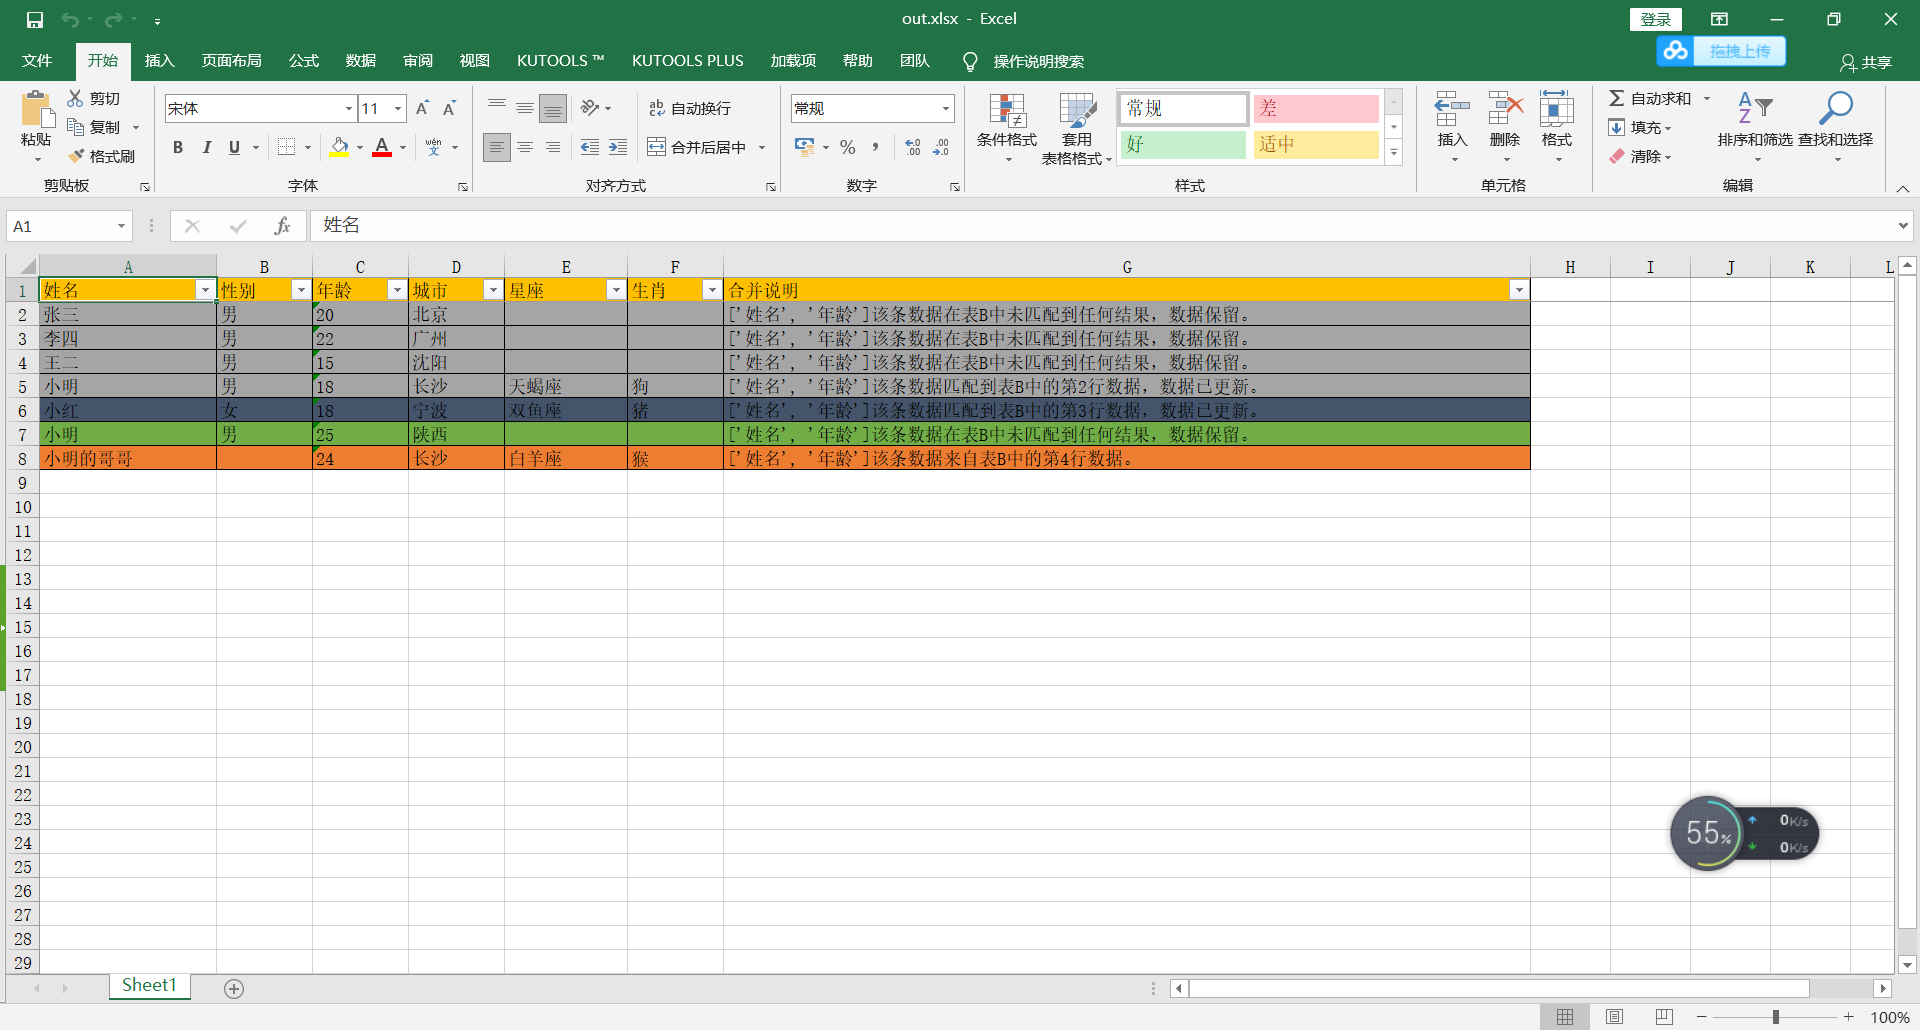Open the KUTOOLS PLUS tab
Screen dimensions: 1920x1030
pos(688,61)
